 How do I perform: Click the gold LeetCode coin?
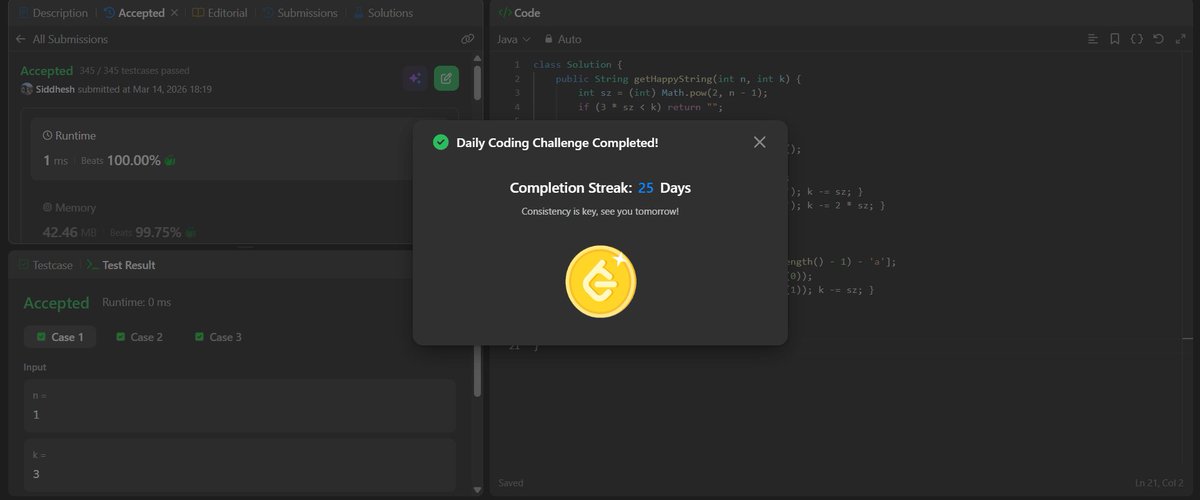(600, 280)
